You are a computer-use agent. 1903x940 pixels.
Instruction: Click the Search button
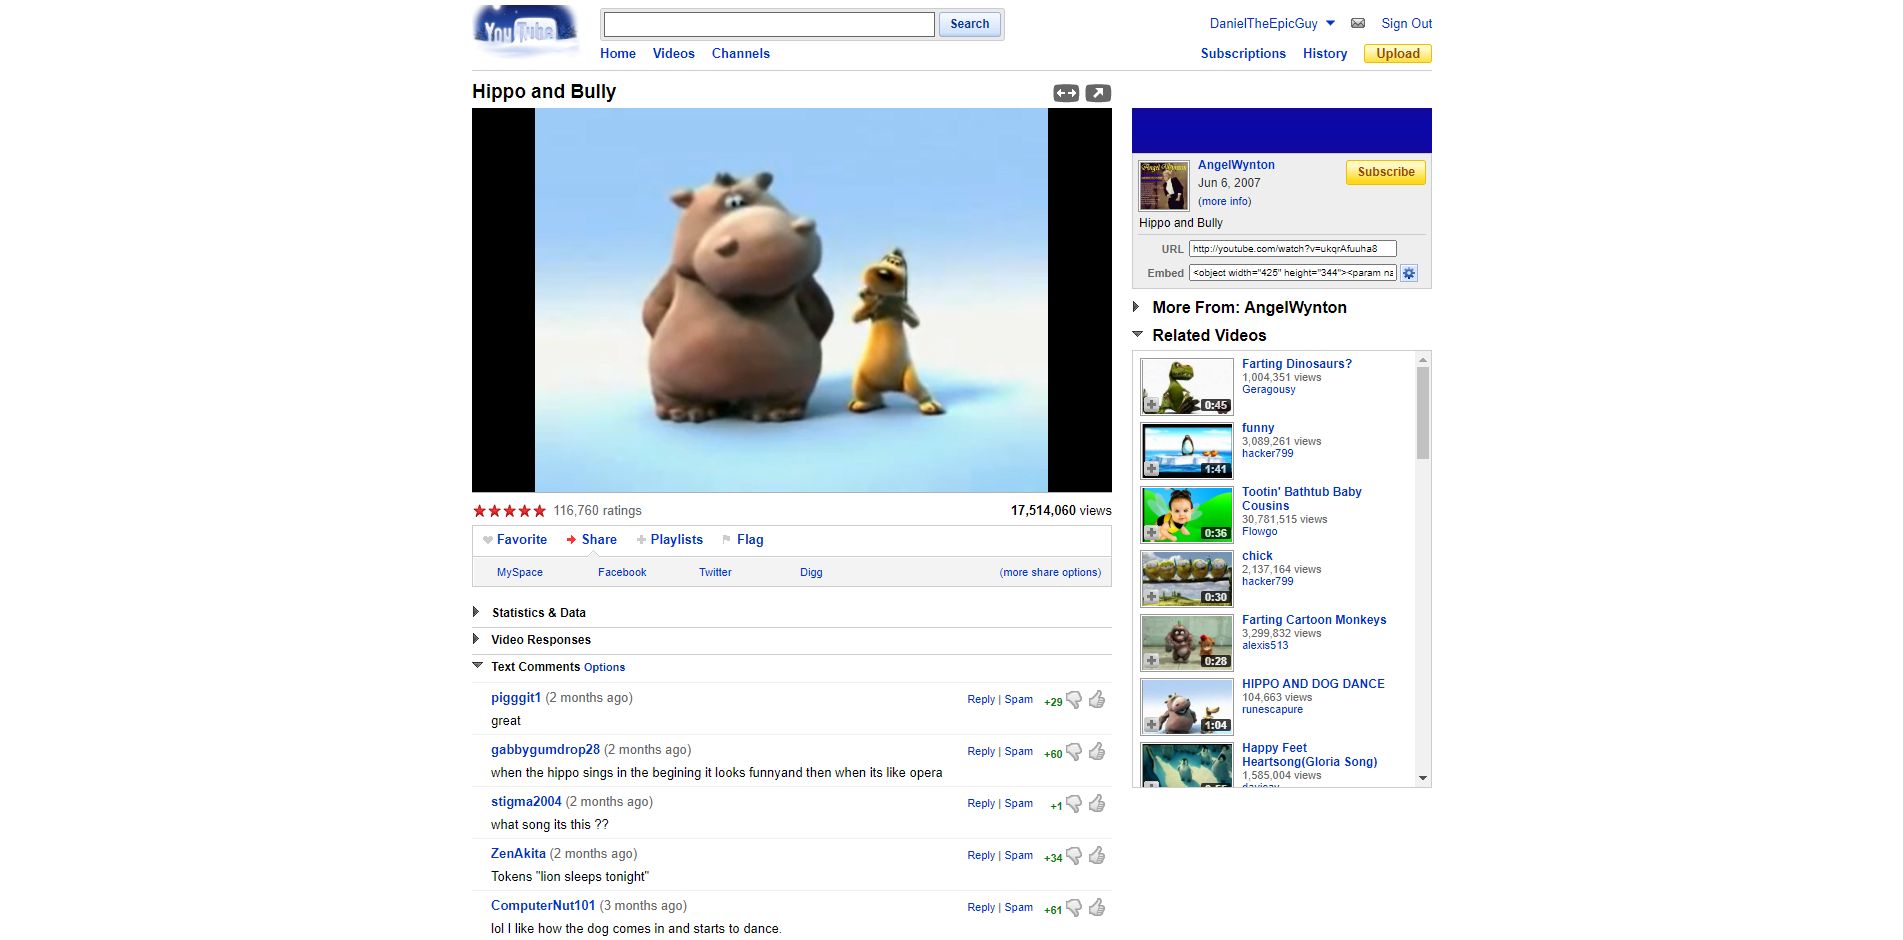tap(969, 24)
